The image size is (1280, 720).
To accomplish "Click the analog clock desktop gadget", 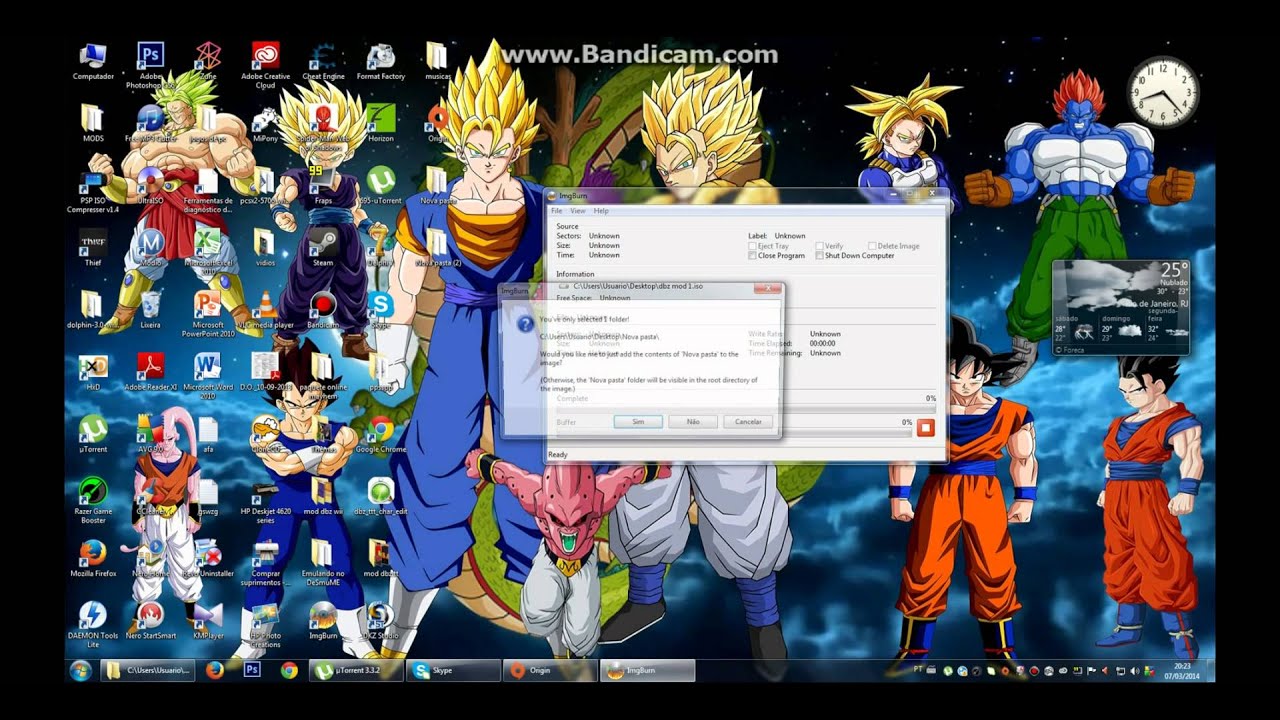I will (x=1163, y=92).
